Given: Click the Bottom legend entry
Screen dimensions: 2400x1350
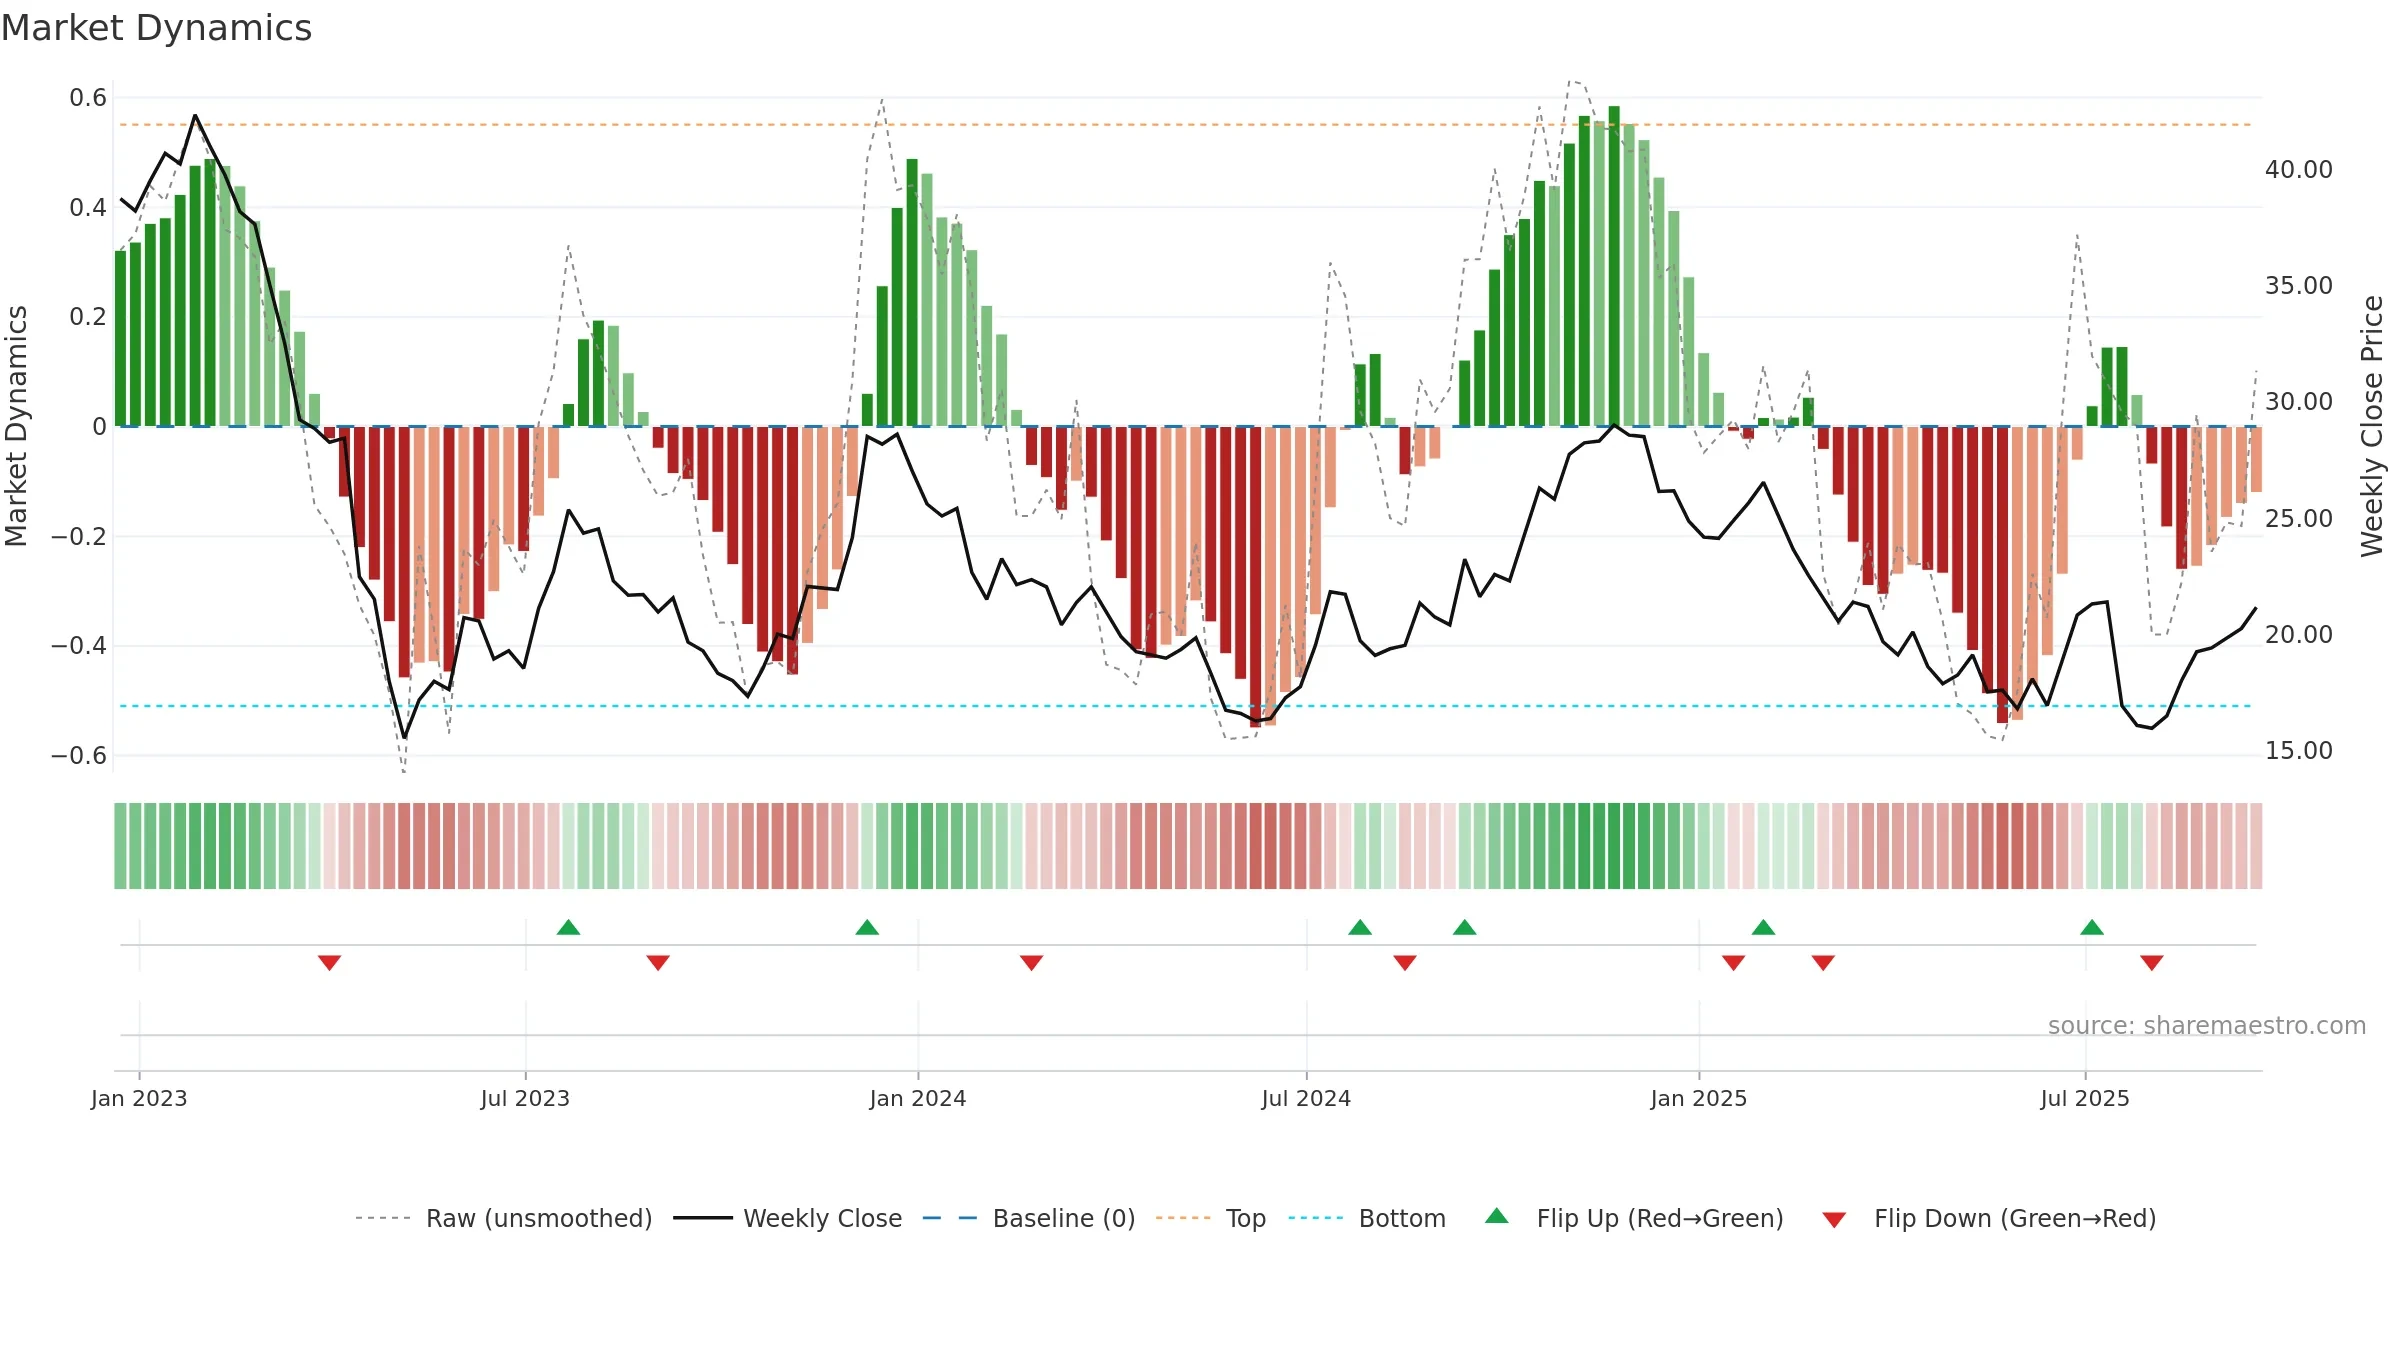Looking at the screenshot, I should click(1367, 1218).
